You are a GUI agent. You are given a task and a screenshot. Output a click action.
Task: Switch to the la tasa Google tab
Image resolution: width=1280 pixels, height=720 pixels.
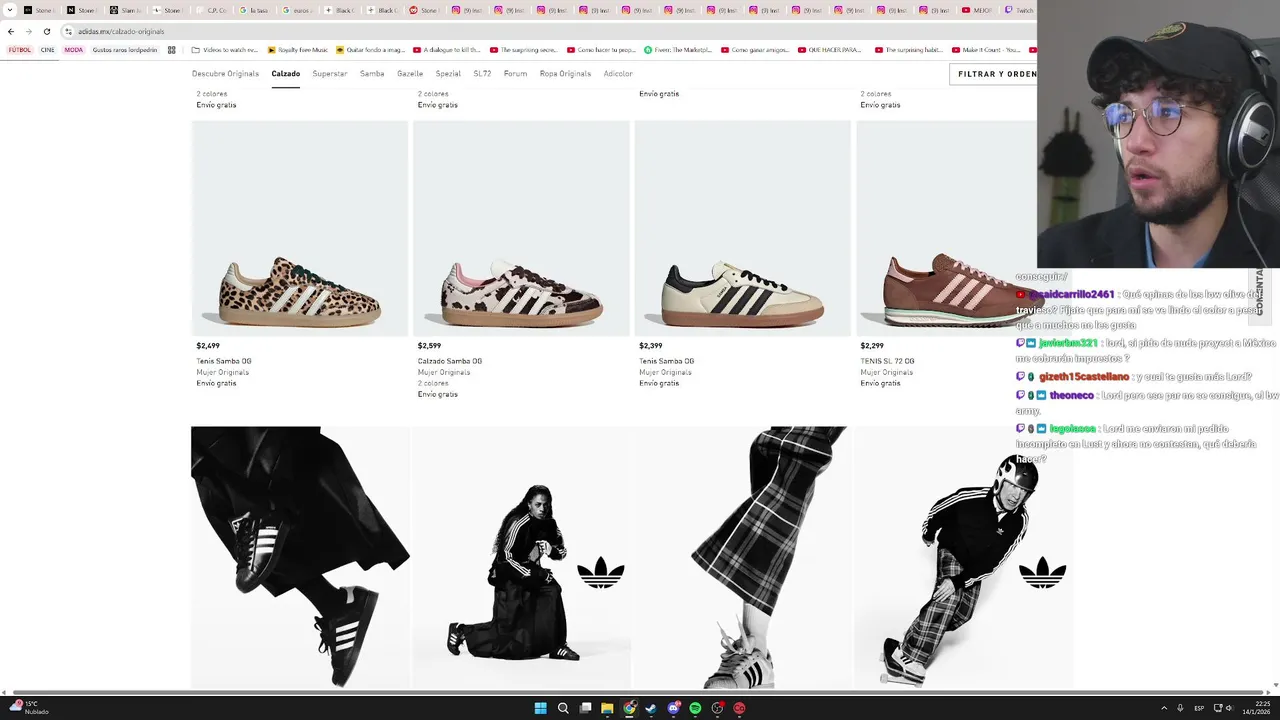tap(255, 10)
